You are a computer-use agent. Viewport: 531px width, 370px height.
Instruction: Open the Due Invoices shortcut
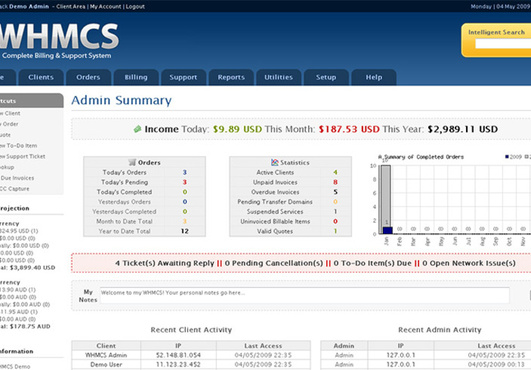tap(17, 178)
